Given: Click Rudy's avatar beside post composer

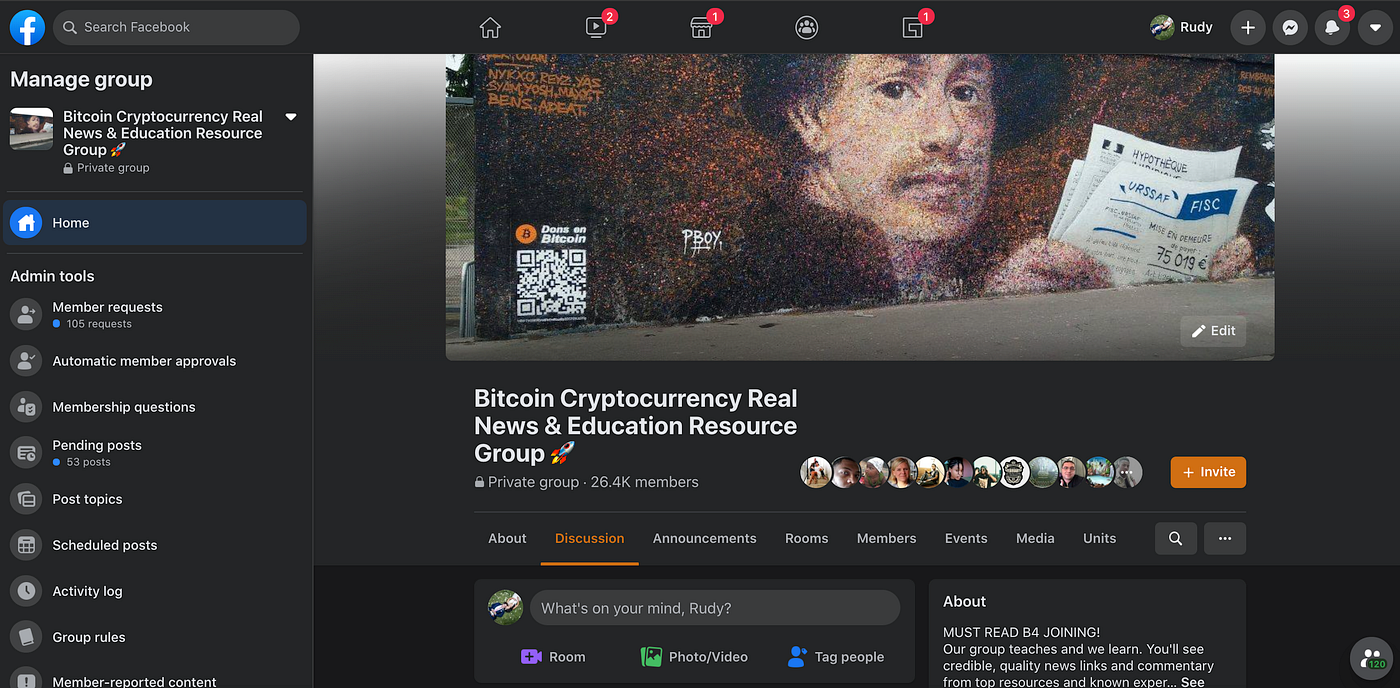Looking at the screenshot, I should [x=505, y=607].
